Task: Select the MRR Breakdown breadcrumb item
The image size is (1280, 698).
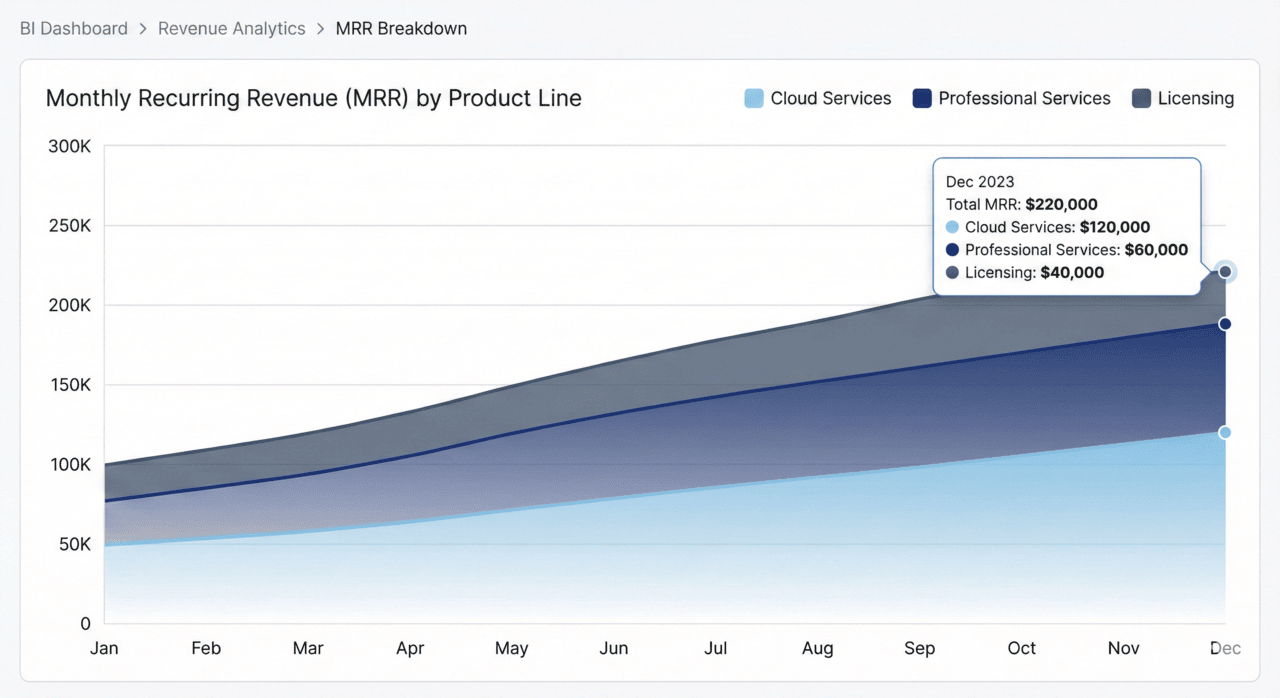Action: pos(401,28)
